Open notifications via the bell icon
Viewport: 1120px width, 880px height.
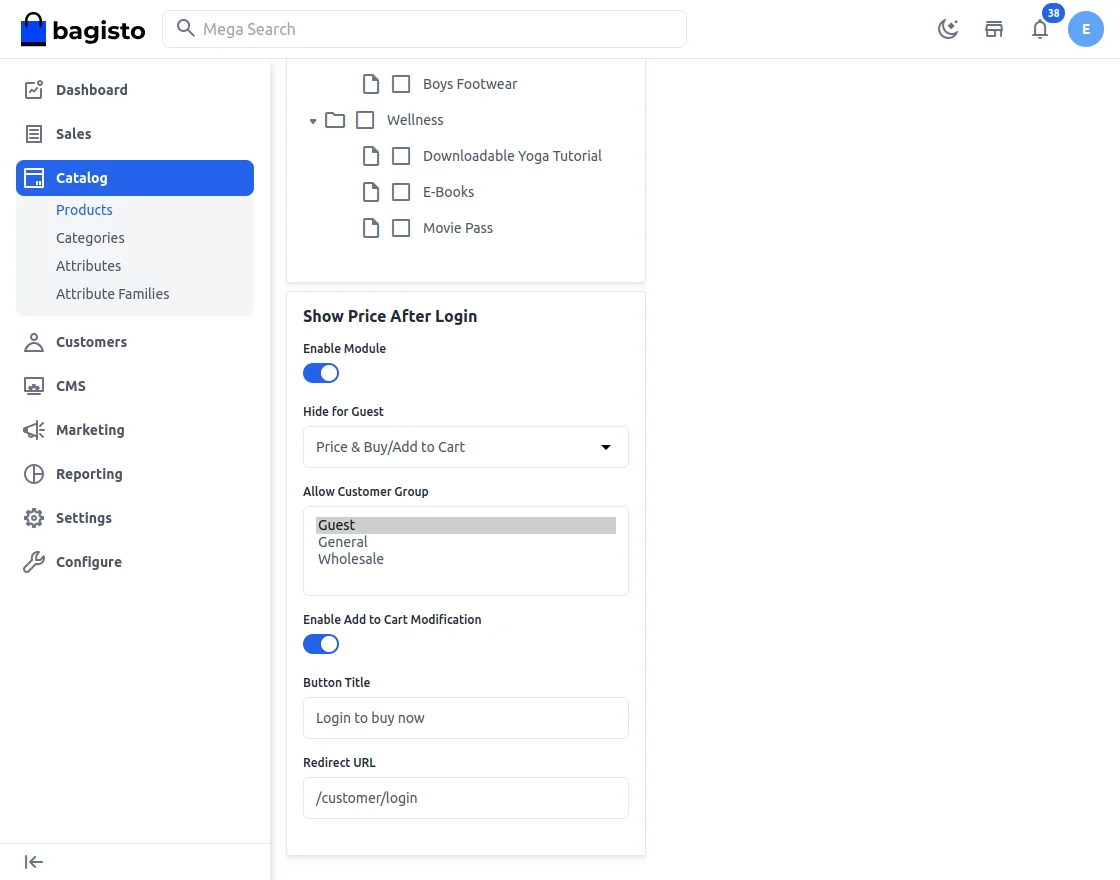(1039, 30)
